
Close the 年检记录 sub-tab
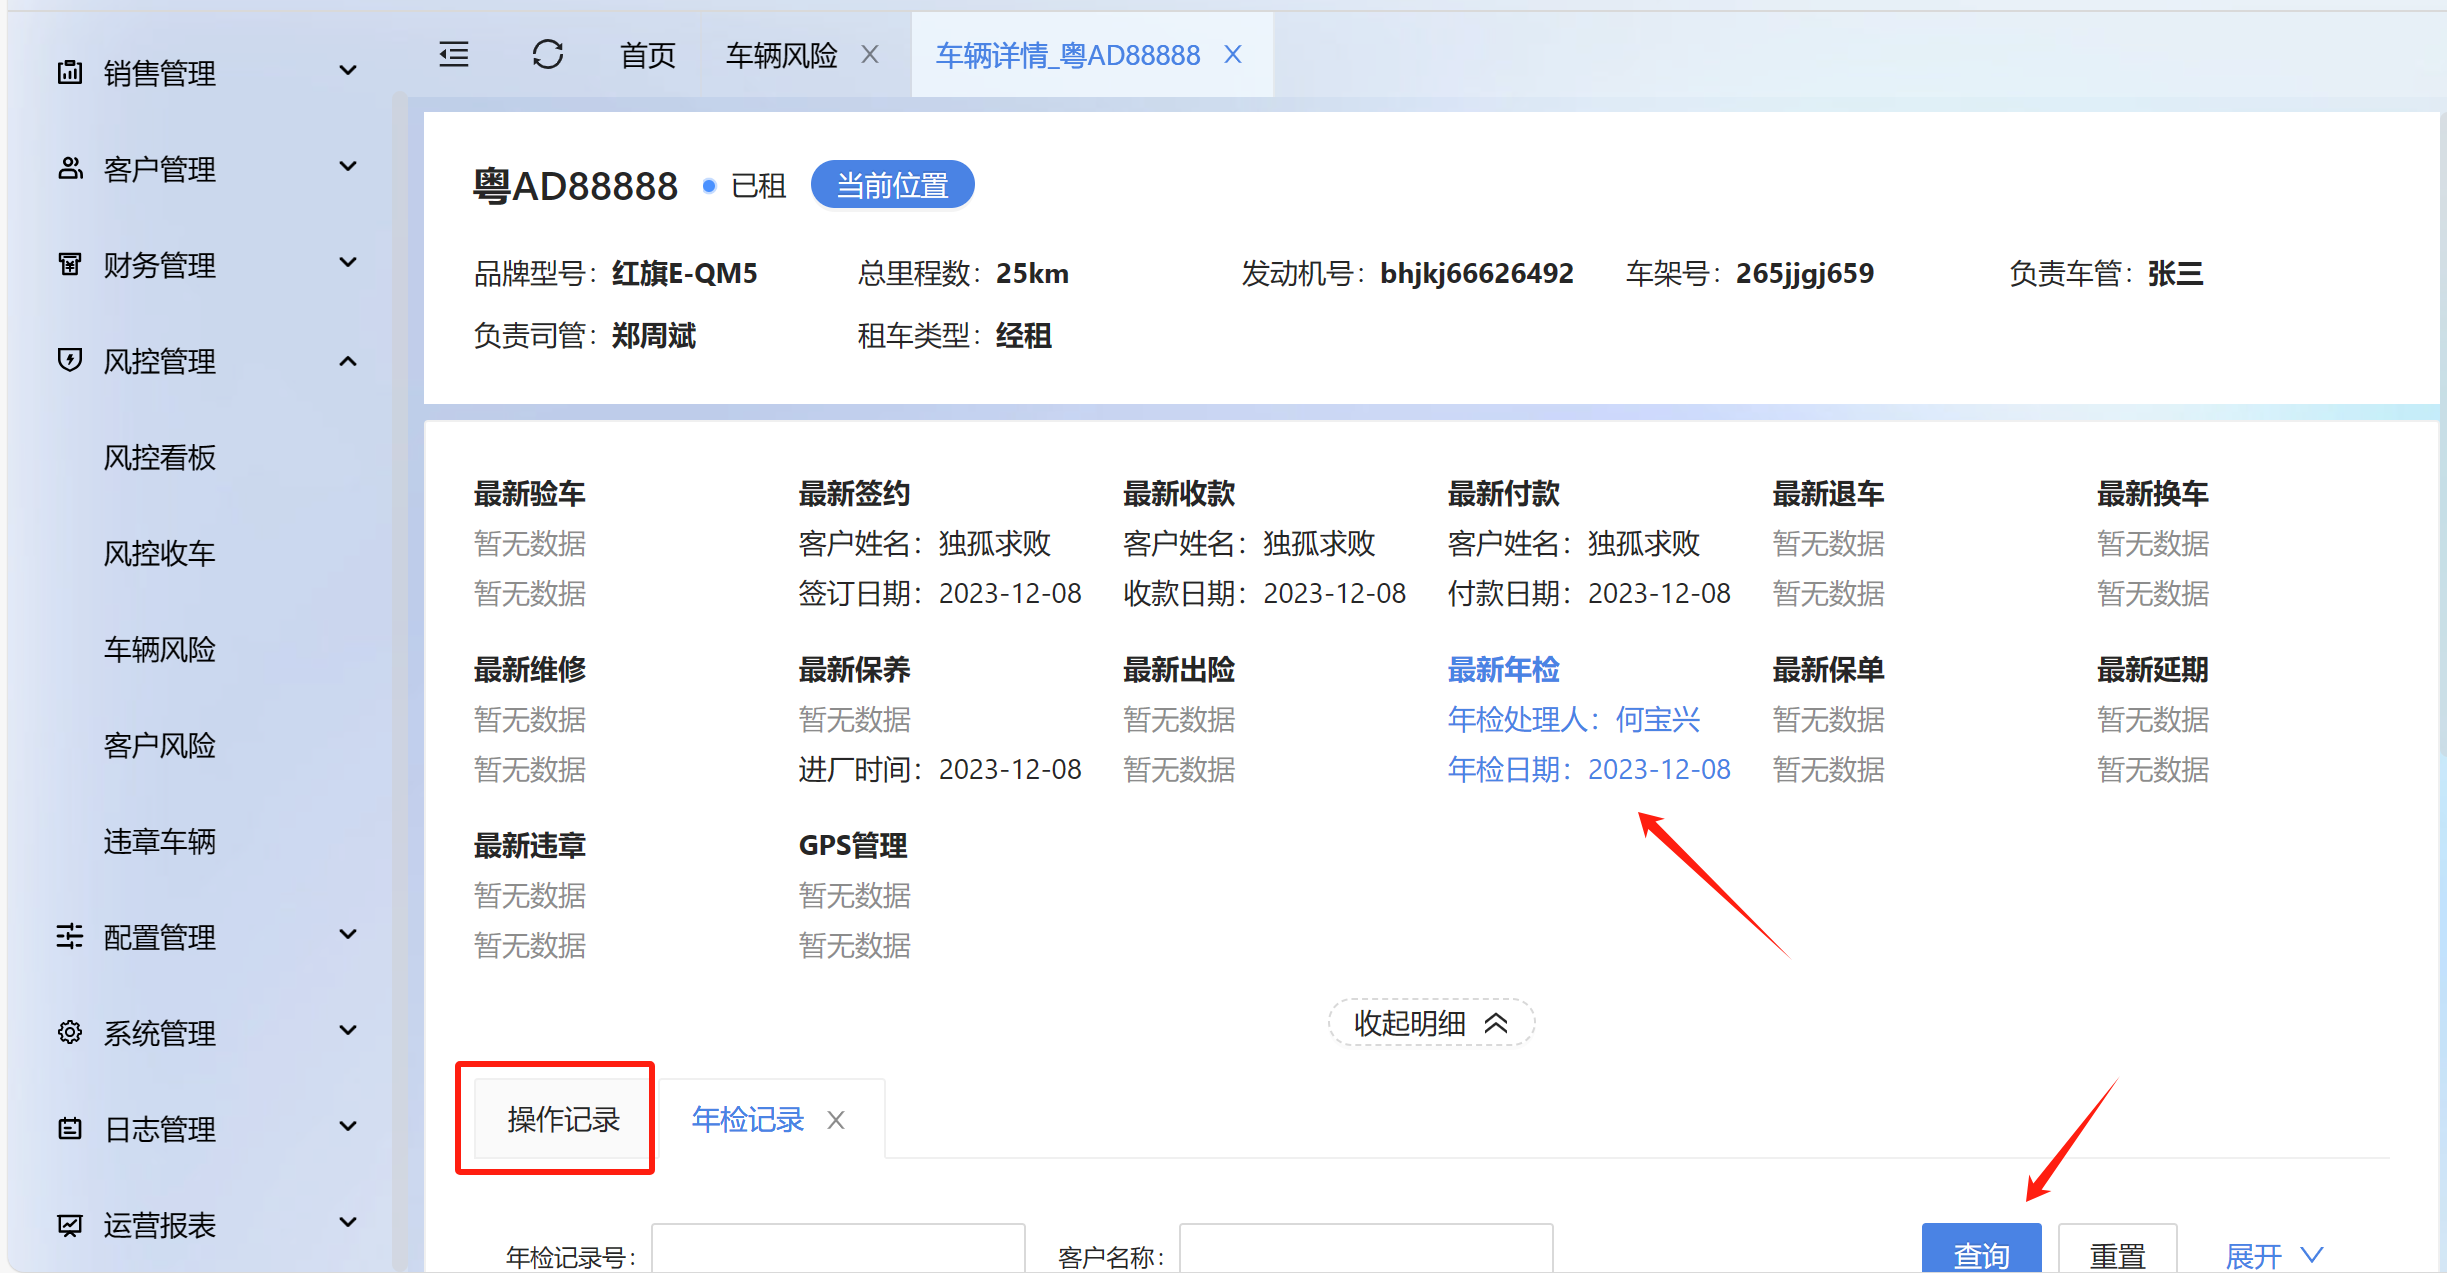point(836,1120)
